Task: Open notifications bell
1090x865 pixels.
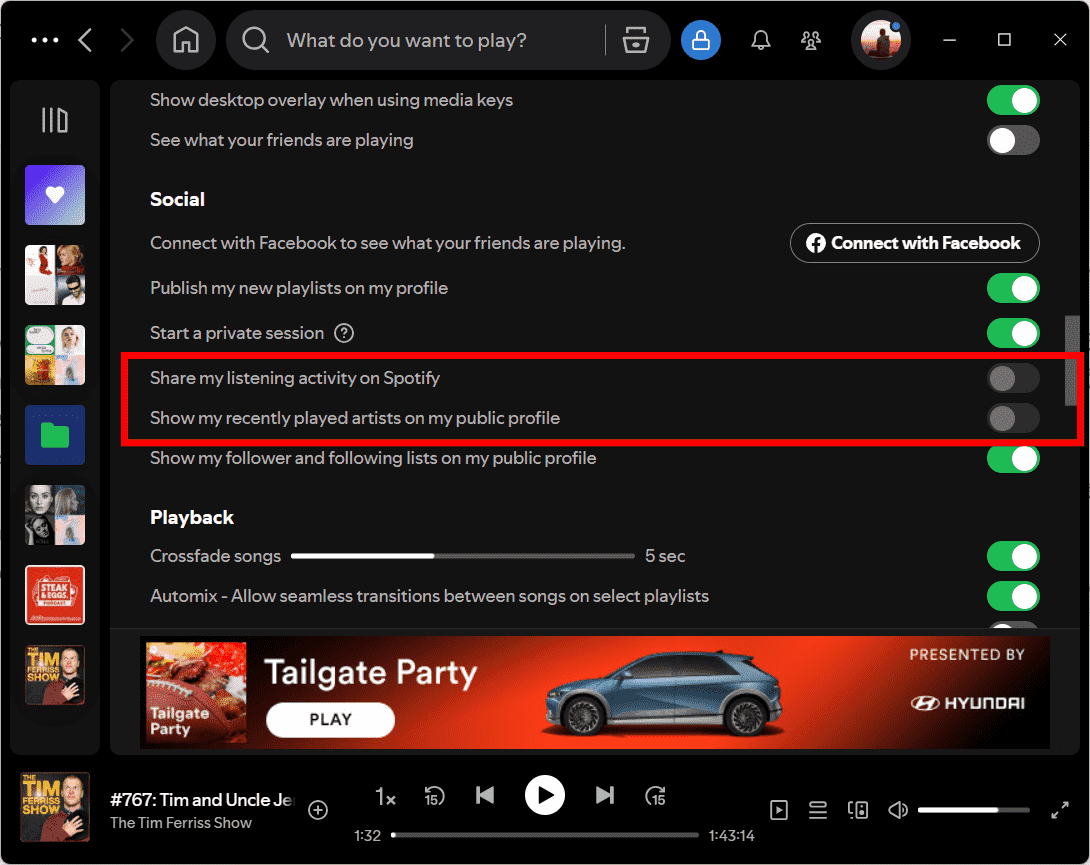Action: [760, 40]
